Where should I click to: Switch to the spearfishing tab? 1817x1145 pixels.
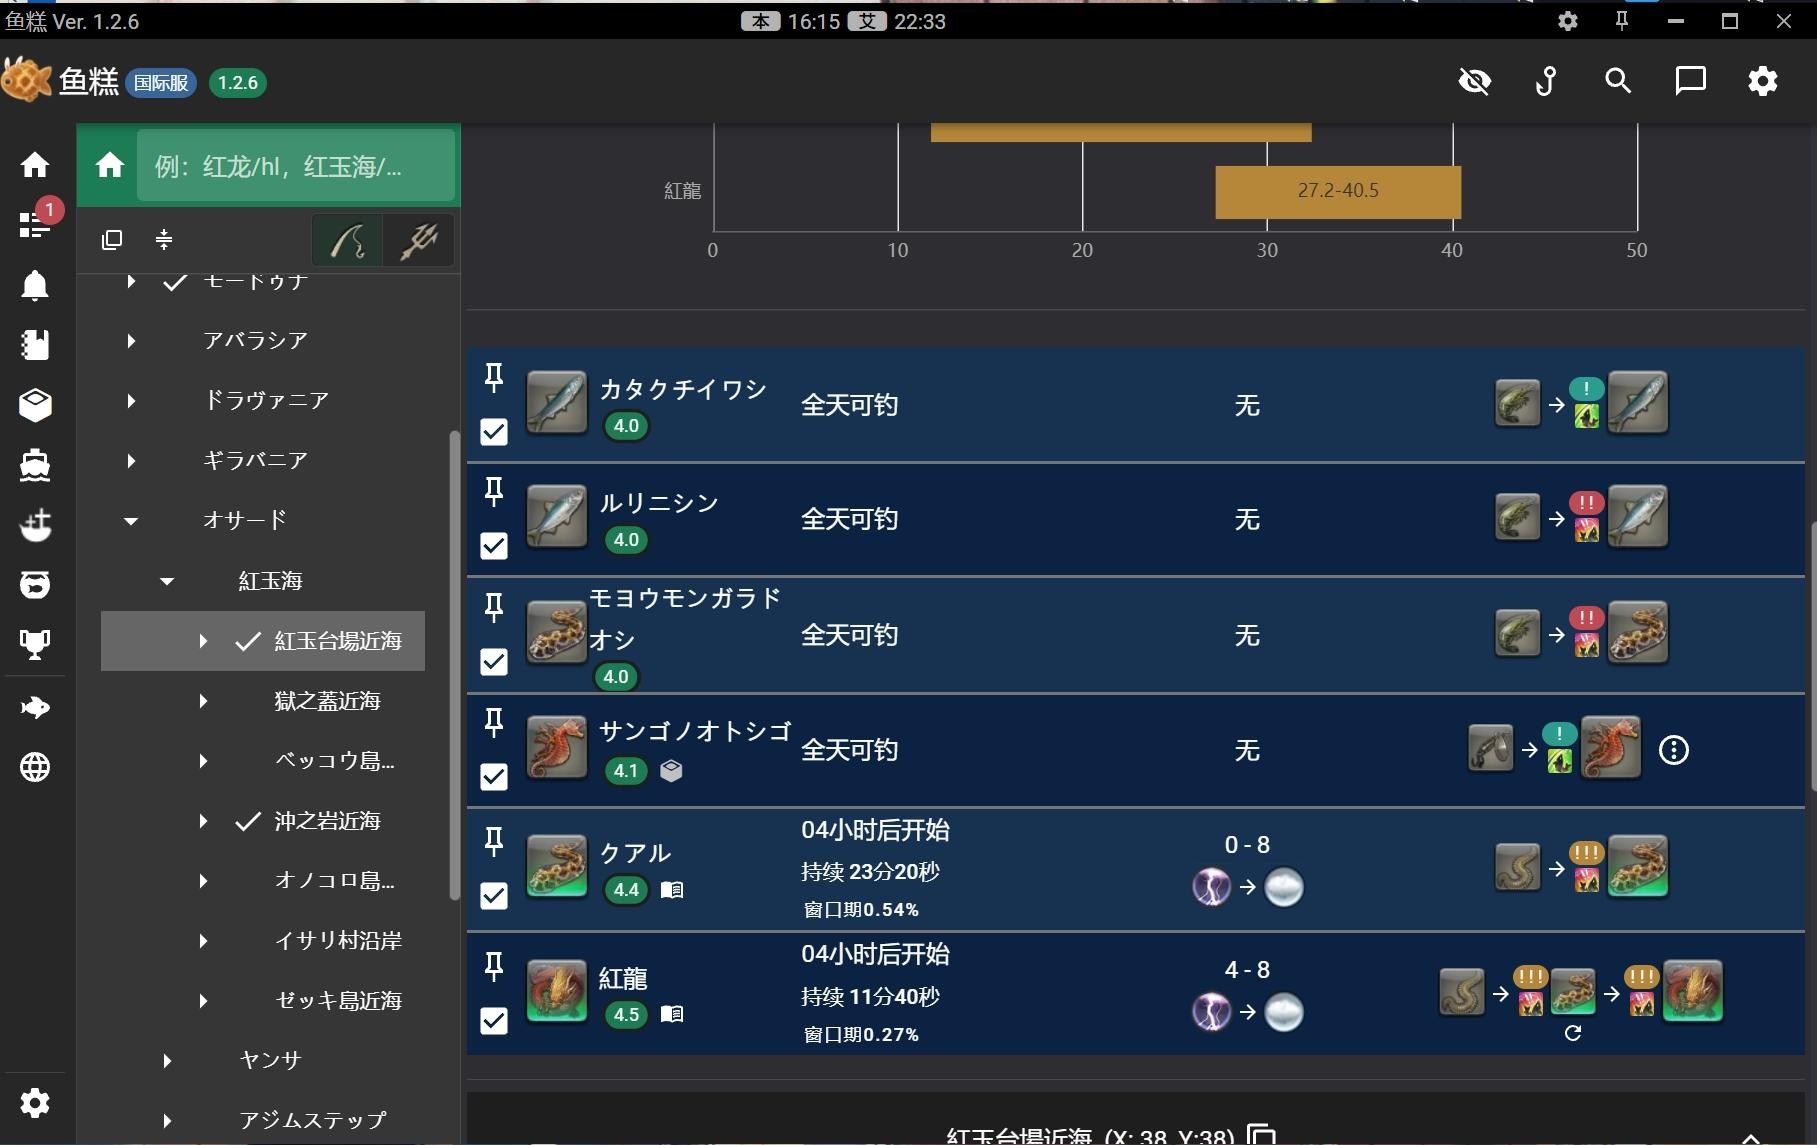click(x=418, y=240)
